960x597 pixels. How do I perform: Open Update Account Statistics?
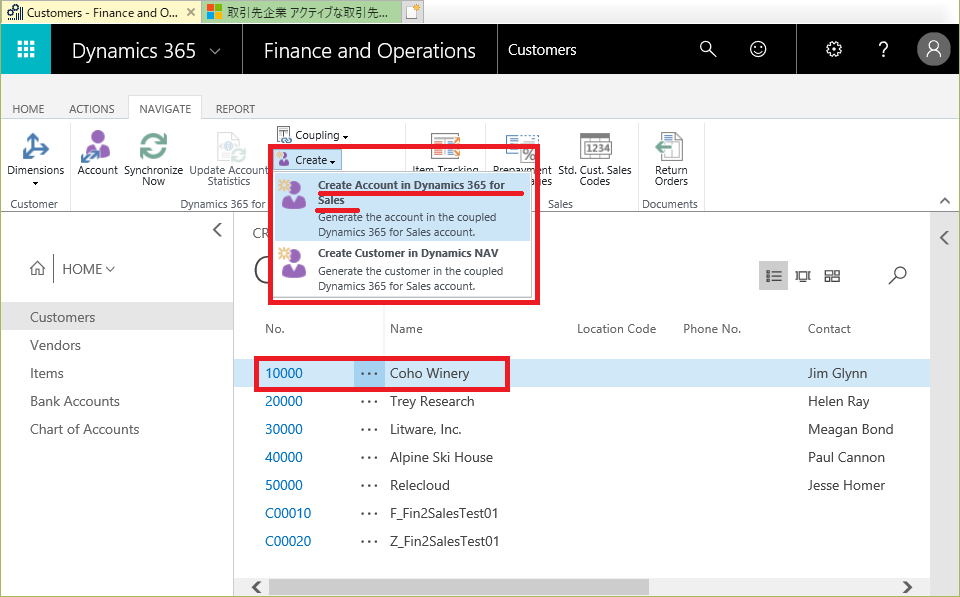228,159
